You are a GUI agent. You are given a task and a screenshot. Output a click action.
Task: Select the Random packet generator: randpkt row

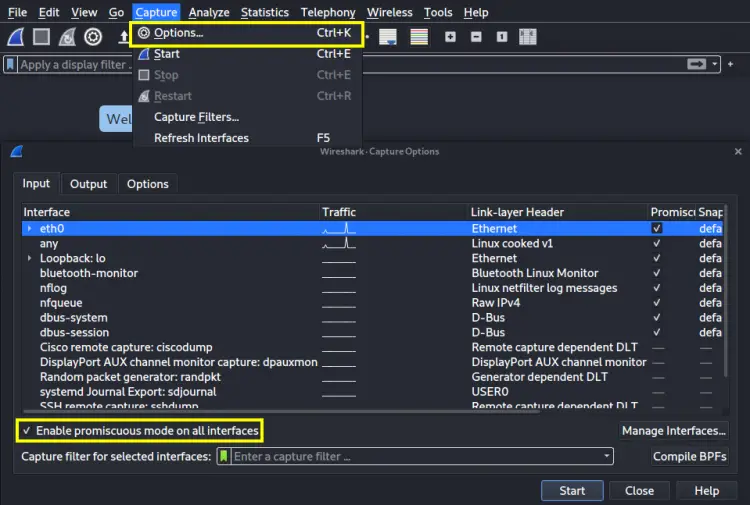[372, 377]
